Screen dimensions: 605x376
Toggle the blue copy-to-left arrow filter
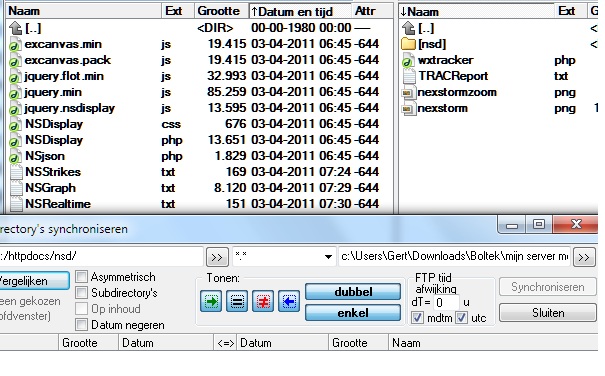(x=289, y=301)
